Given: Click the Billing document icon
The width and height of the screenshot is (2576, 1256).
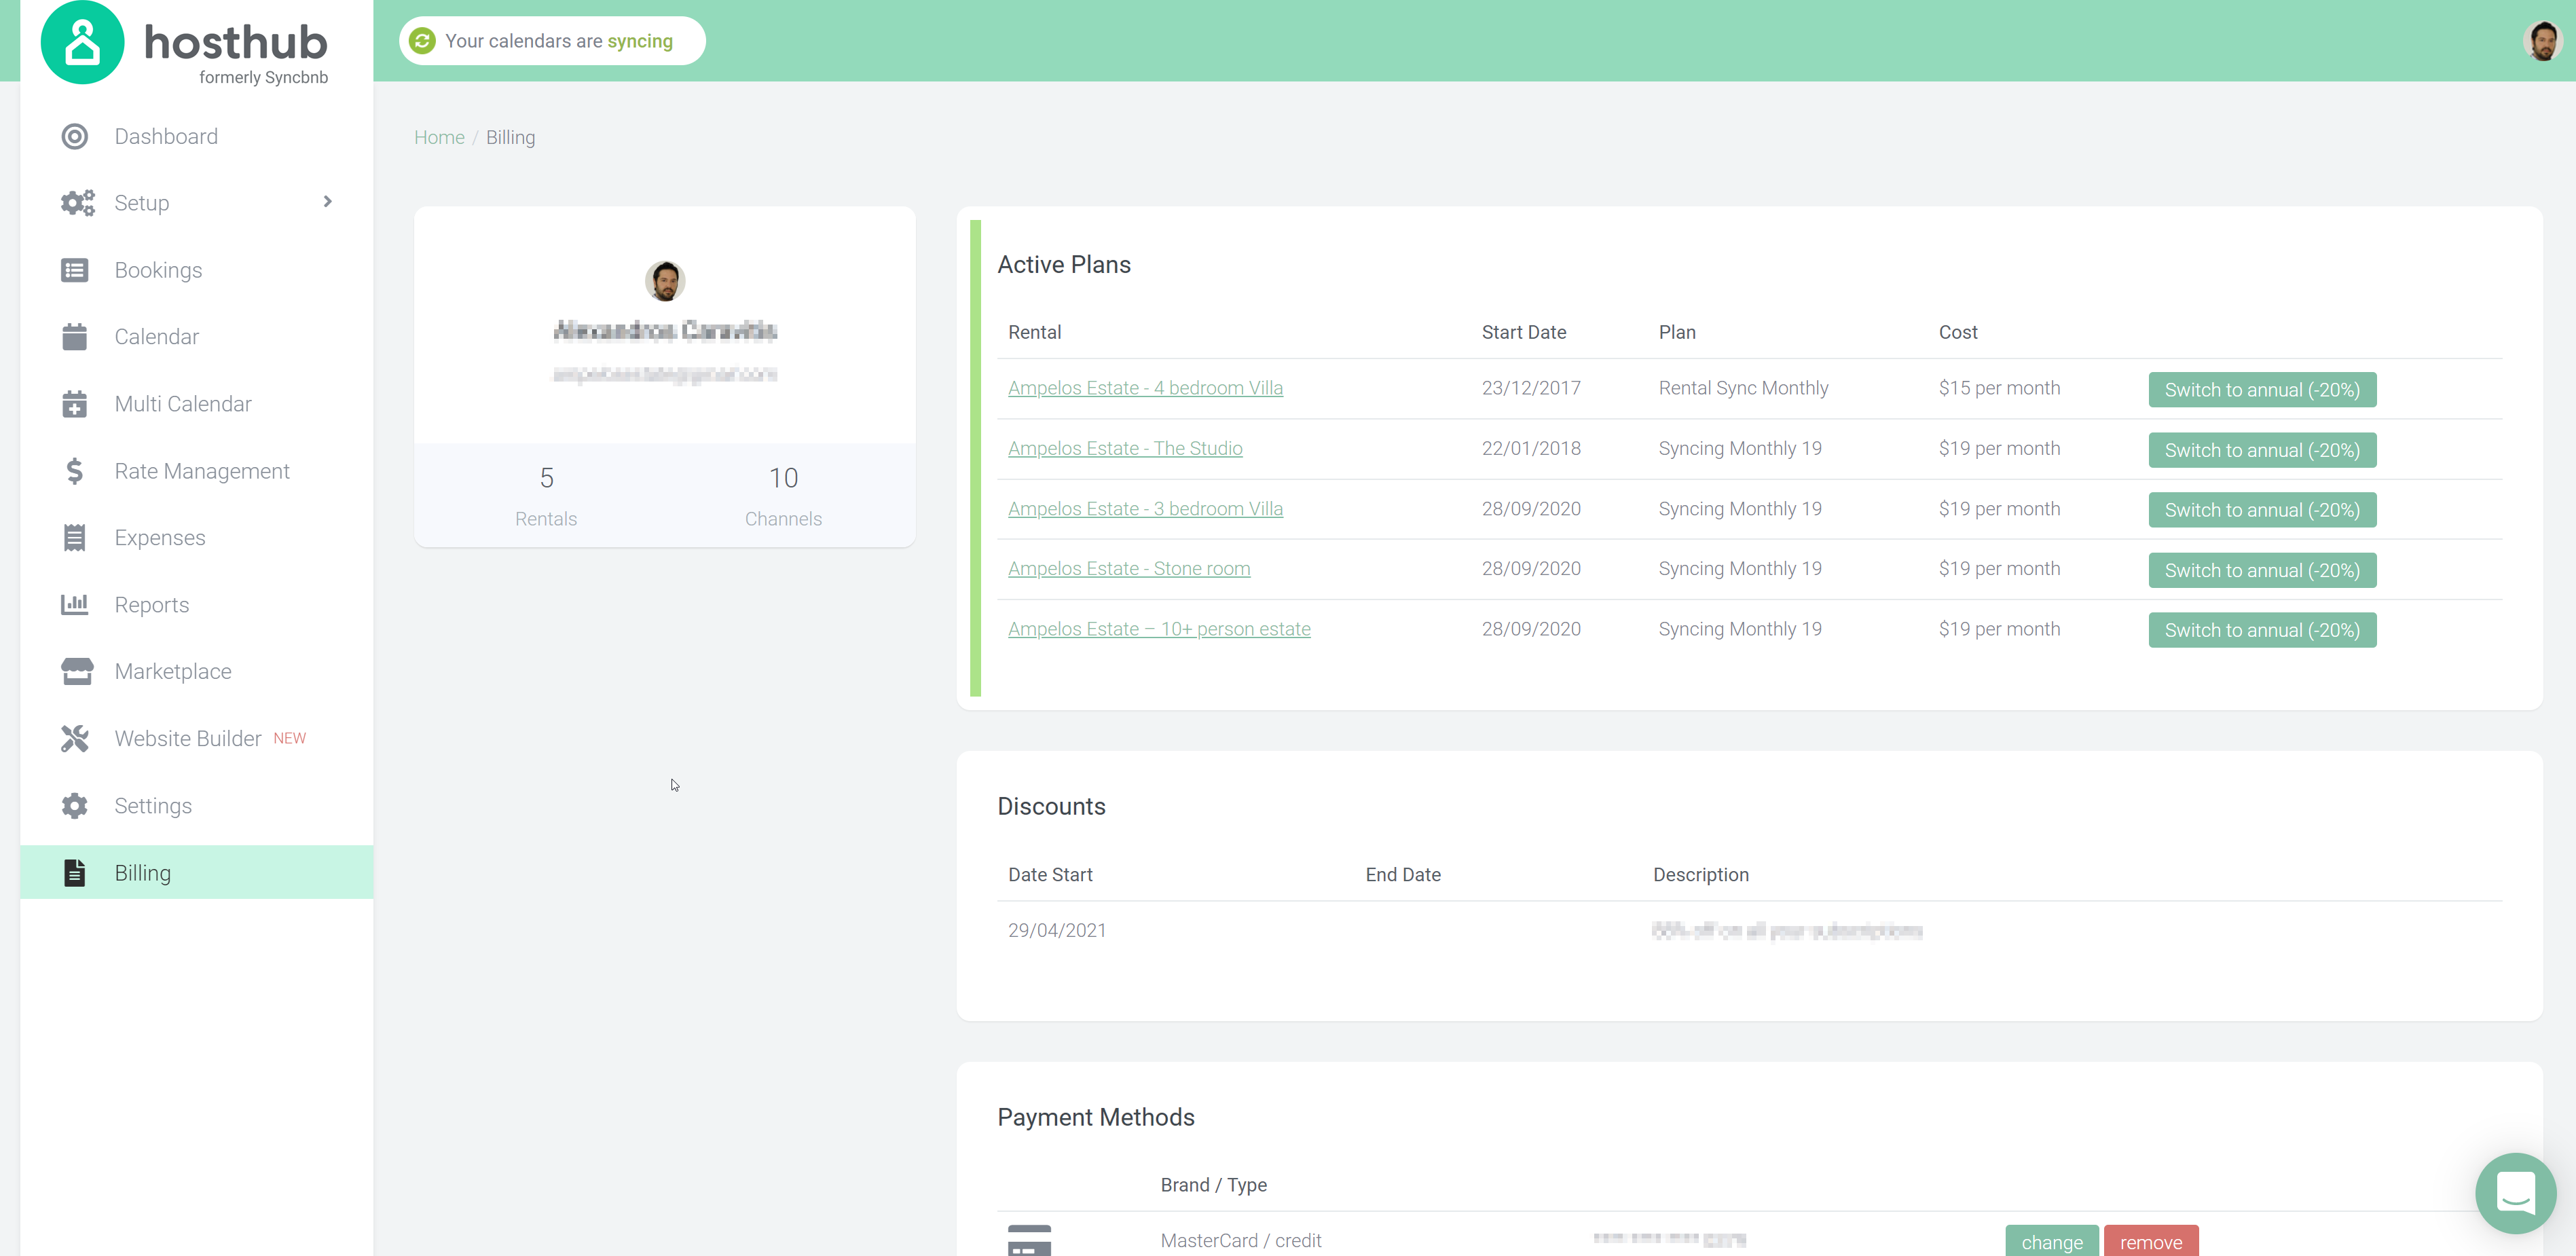Looking at the screenshot, I should 75,872.
